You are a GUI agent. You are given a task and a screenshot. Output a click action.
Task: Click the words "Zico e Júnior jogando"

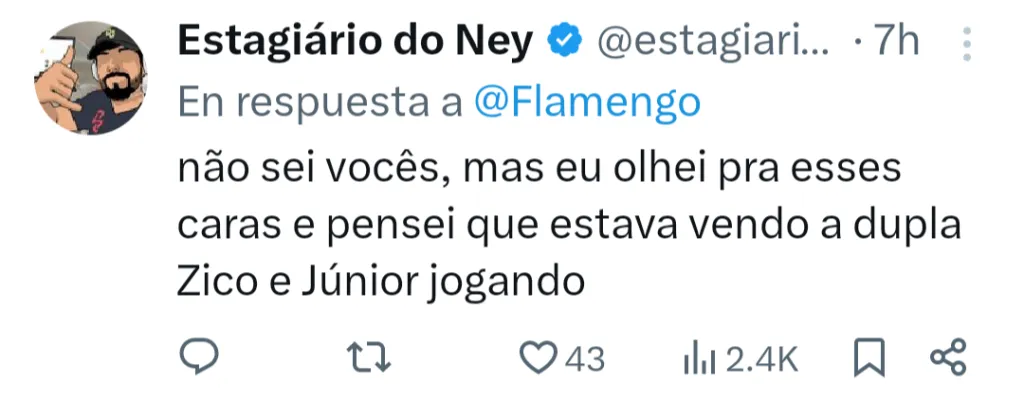click(x=380, y=283)
